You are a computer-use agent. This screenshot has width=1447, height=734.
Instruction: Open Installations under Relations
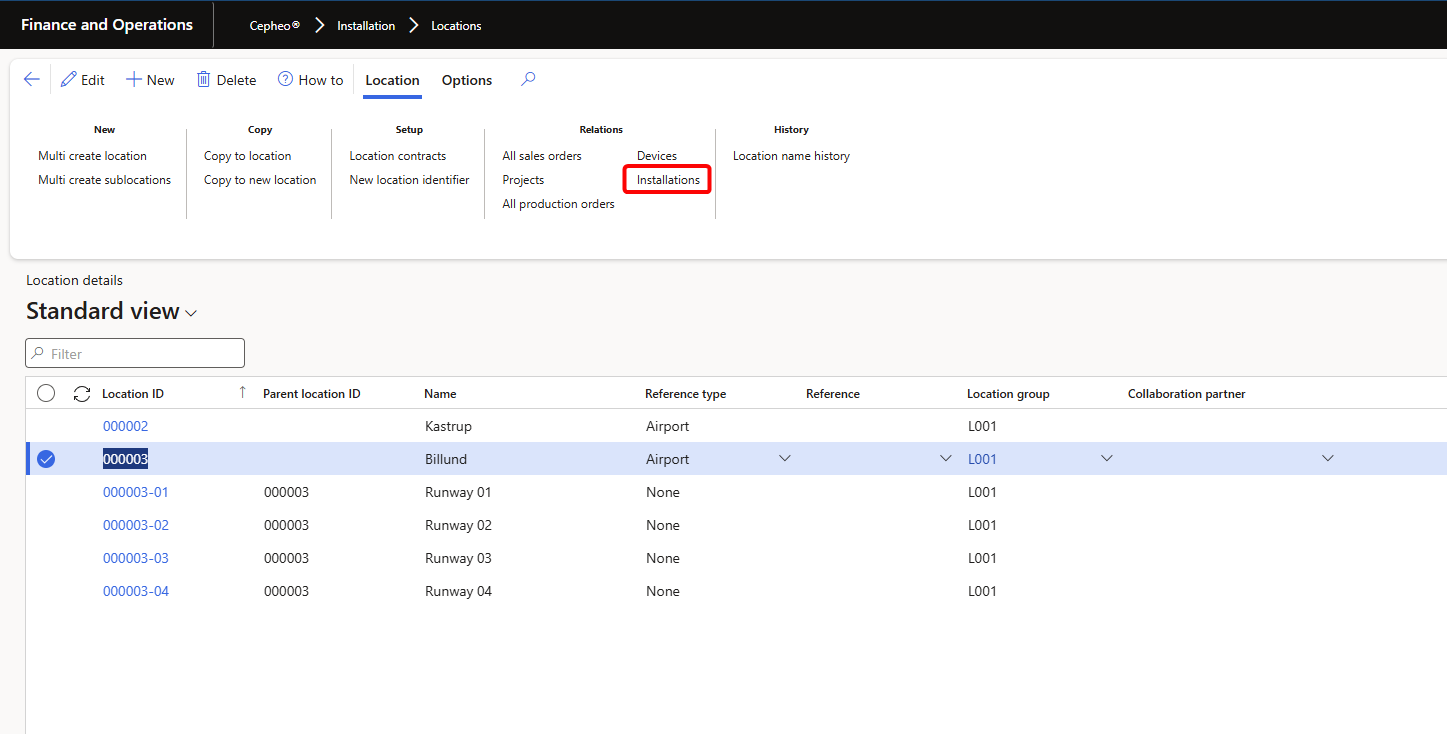click(668, 180)
